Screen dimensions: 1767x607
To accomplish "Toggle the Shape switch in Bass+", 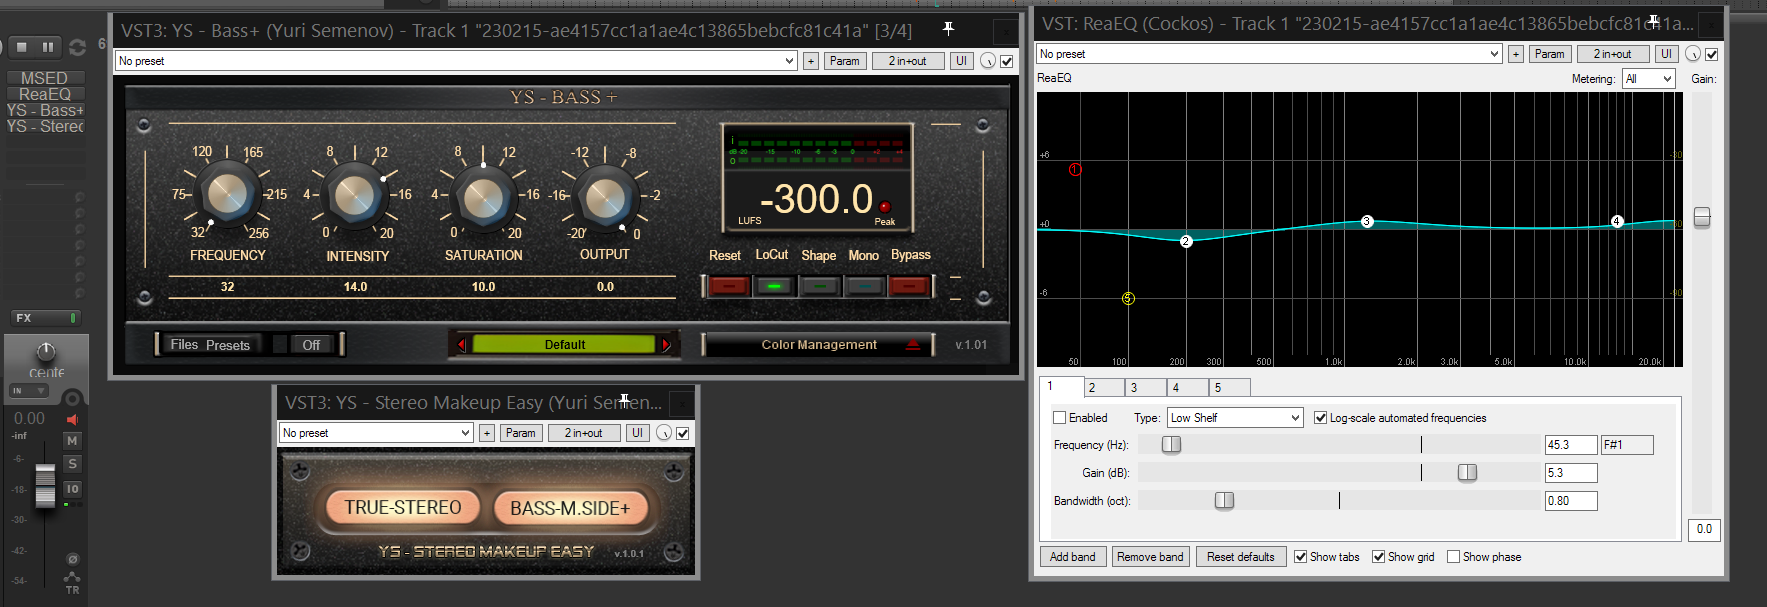I will coord(819,287).
